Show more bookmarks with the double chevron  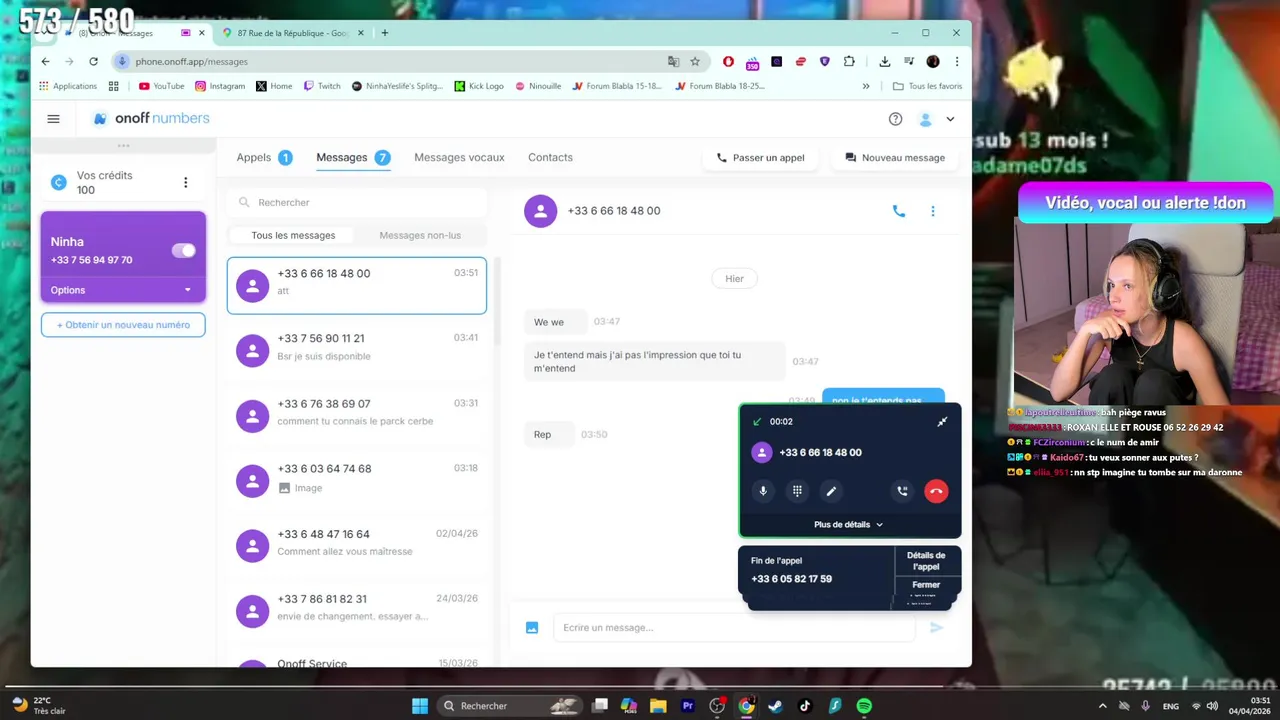click(866, 86)
